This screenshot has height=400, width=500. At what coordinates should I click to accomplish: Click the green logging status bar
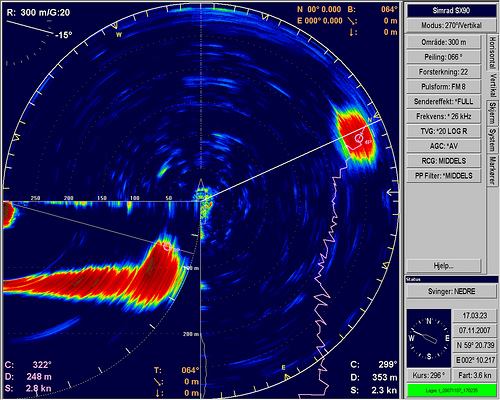[x=451, y=390]
